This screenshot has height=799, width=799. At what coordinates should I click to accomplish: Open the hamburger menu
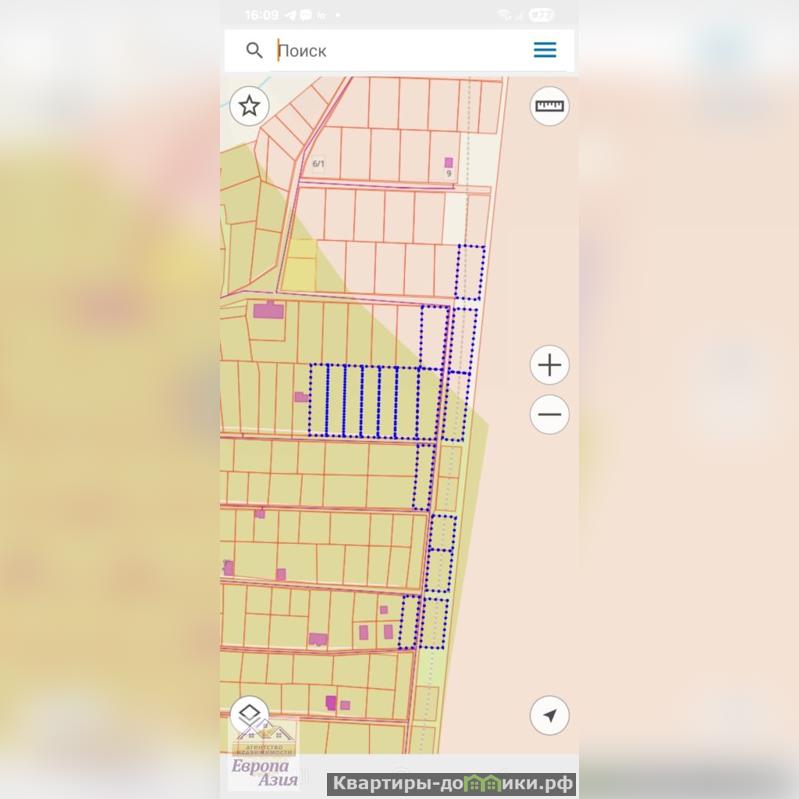pyautogui.click(x=545, y=50)
